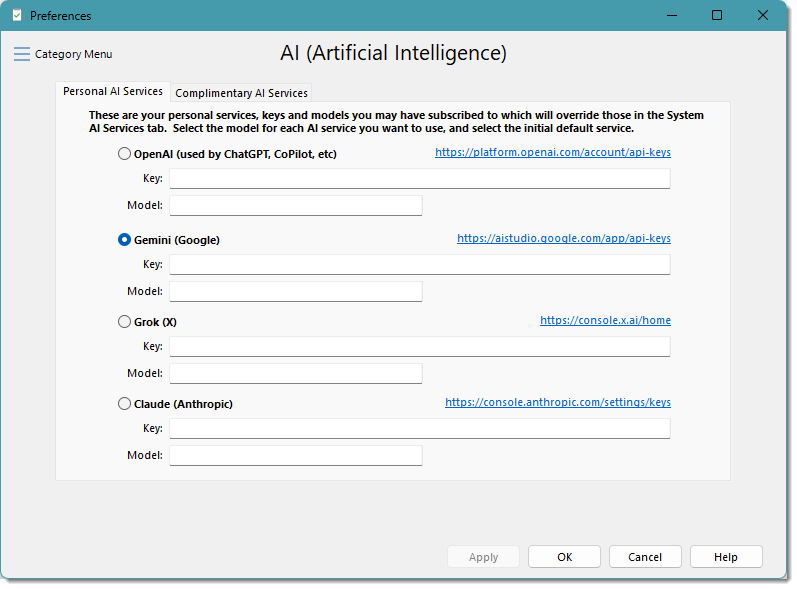Switch to Complimentary AI Services tab

tap(241, 93)
